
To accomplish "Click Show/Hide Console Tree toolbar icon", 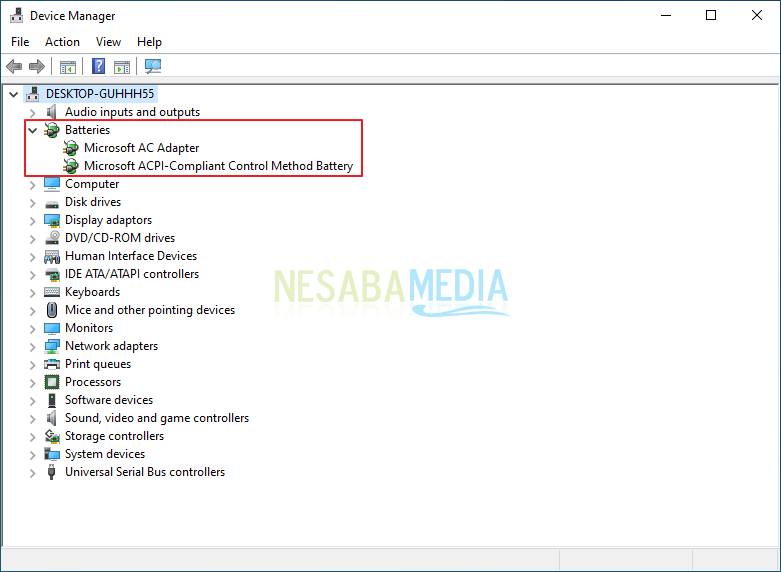I will click(x=68, y=67).
